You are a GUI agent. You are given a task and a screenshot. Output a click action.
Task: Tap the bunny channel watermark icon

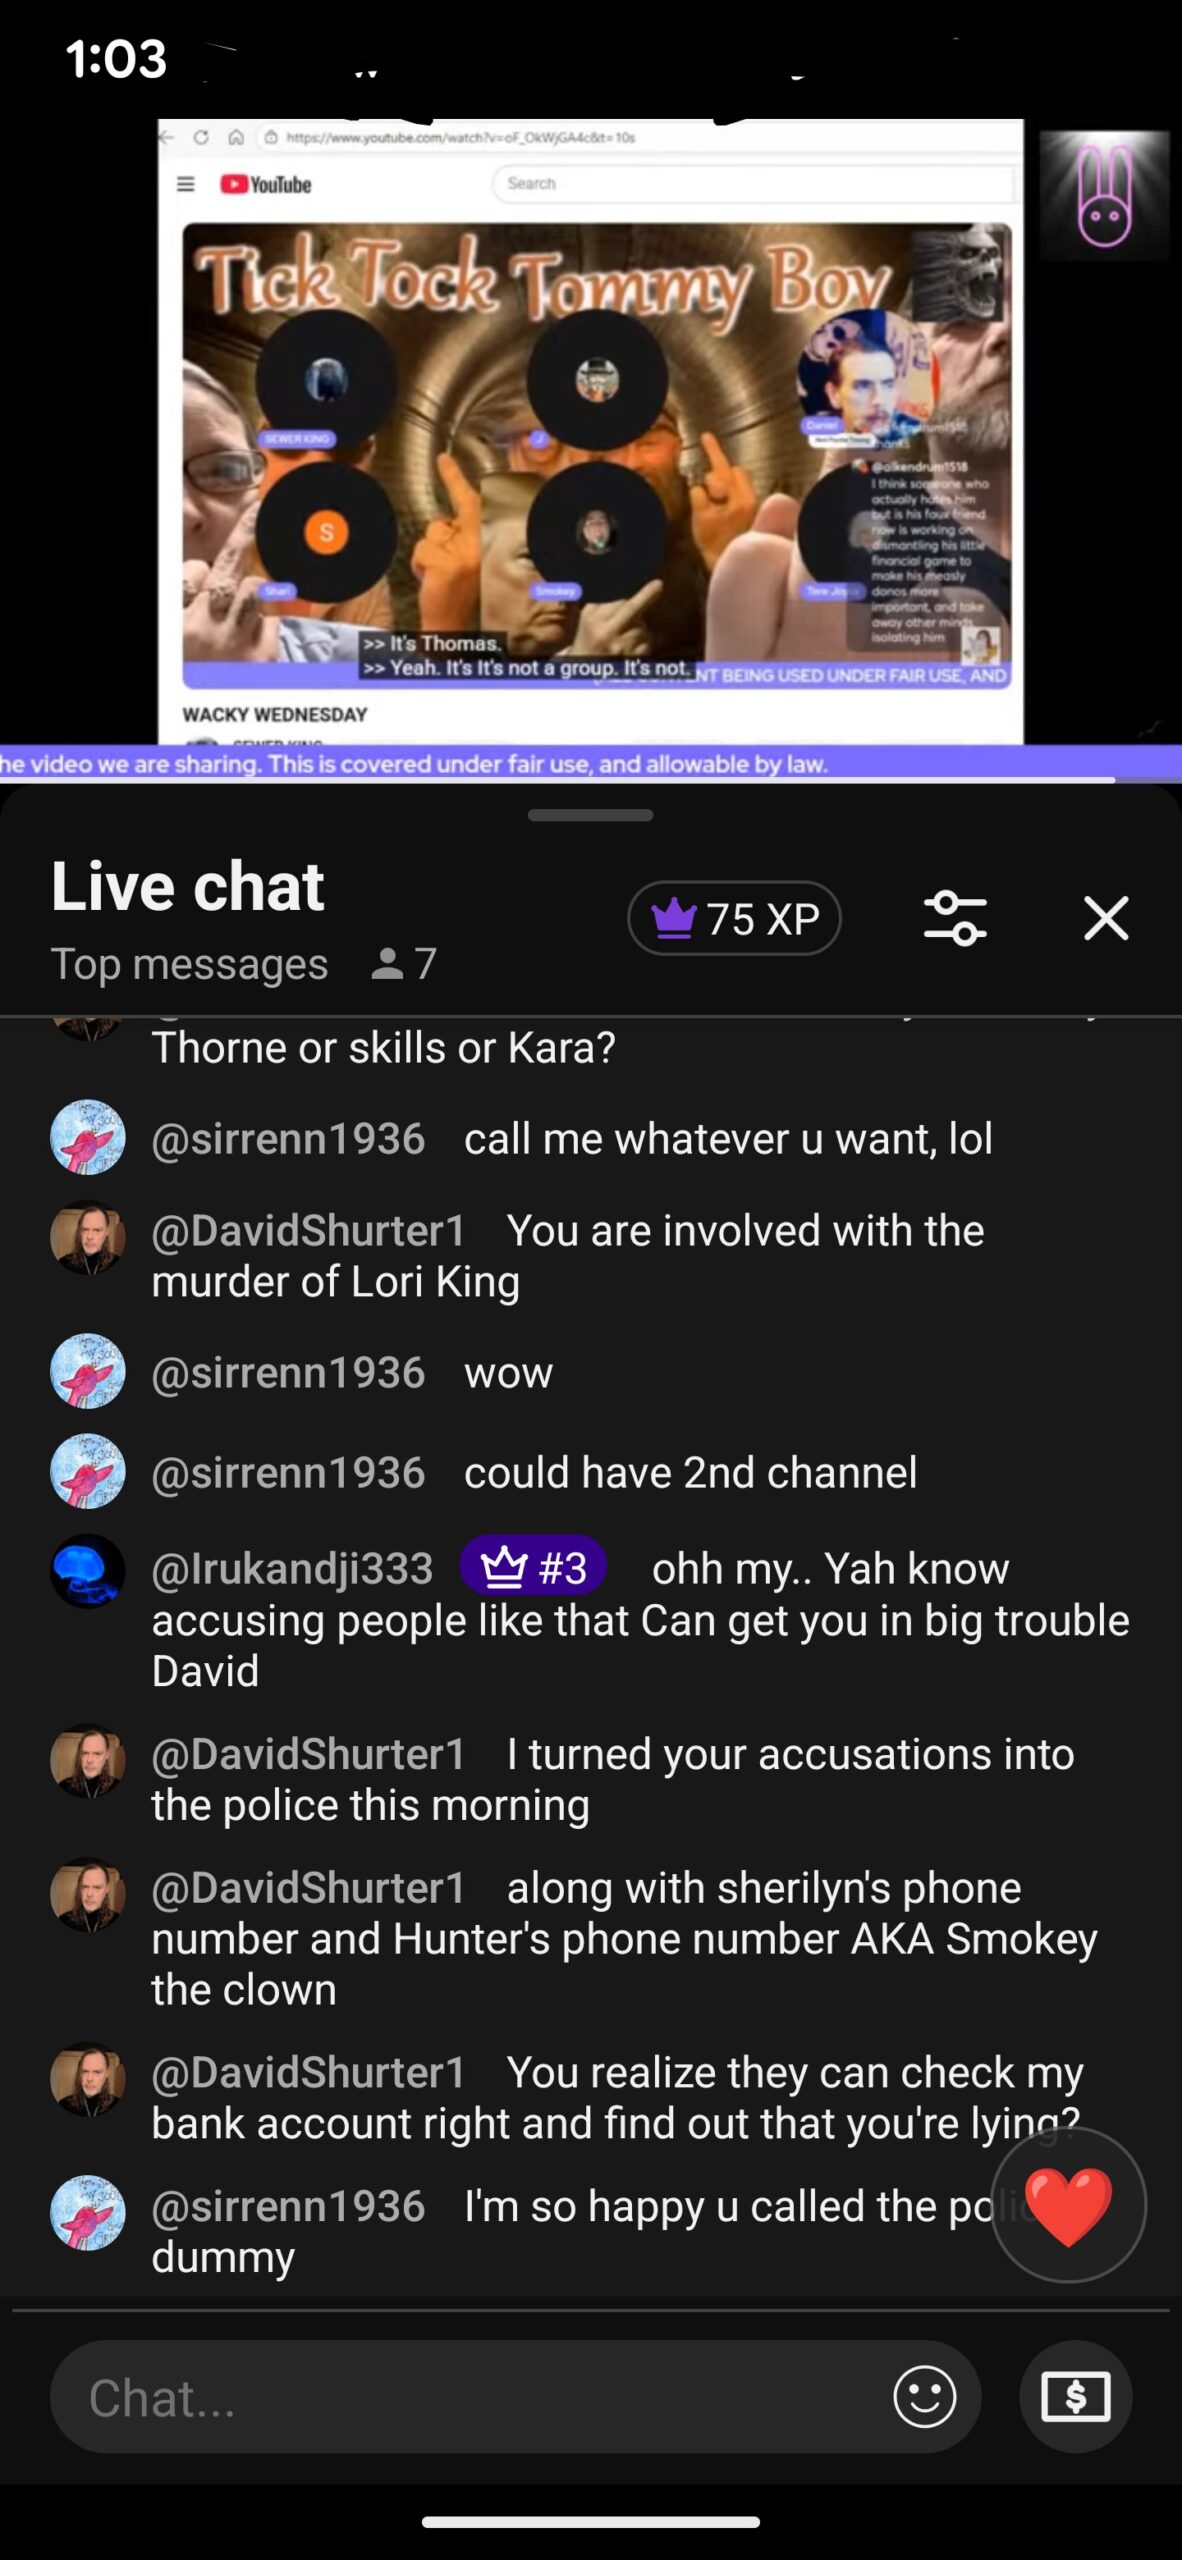[x=1104, y=196]
